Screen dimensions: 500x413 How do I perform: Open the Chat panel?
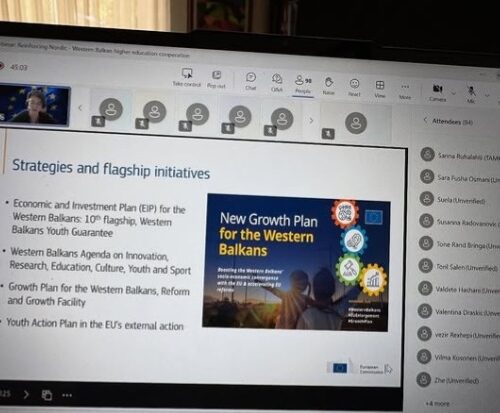pyautogui.click(x=251, y=81)
